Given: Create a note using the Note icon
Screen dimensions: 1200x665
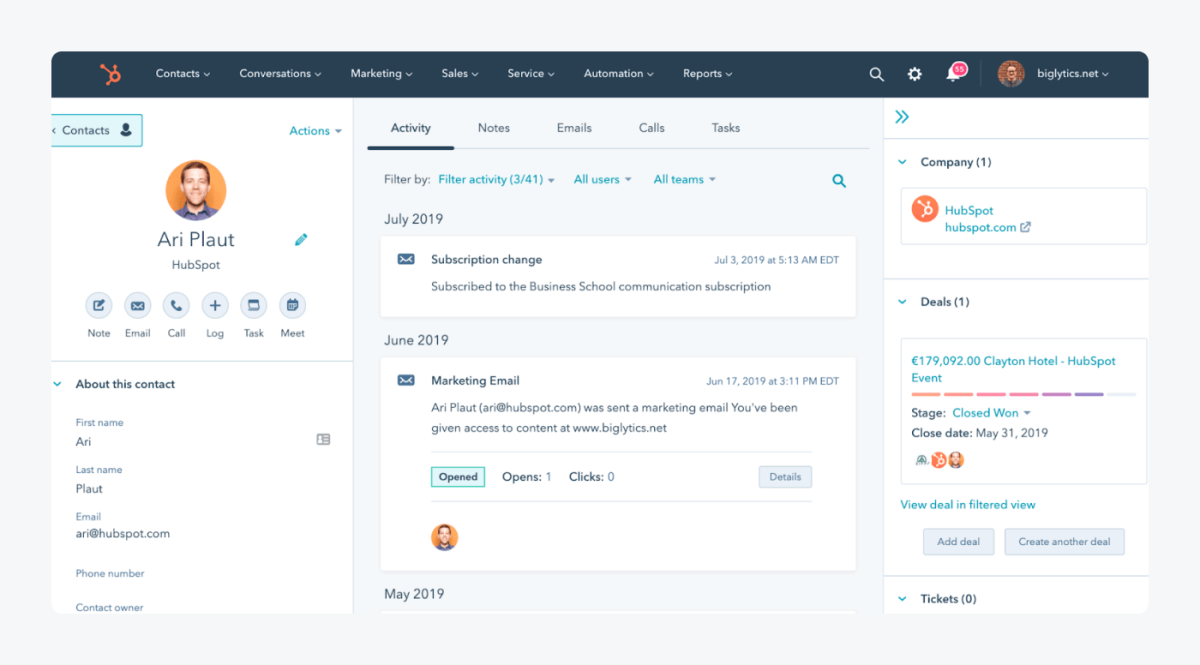Looking at the screenshot, I should coord(98,307).
